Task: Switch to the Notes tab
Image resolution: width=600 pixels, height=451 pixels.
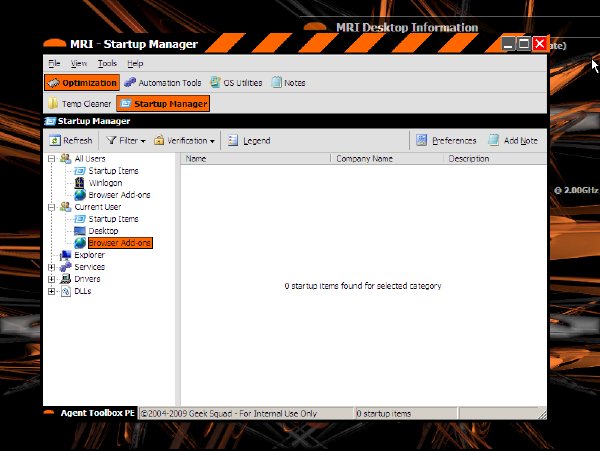Action: [289, 83]
